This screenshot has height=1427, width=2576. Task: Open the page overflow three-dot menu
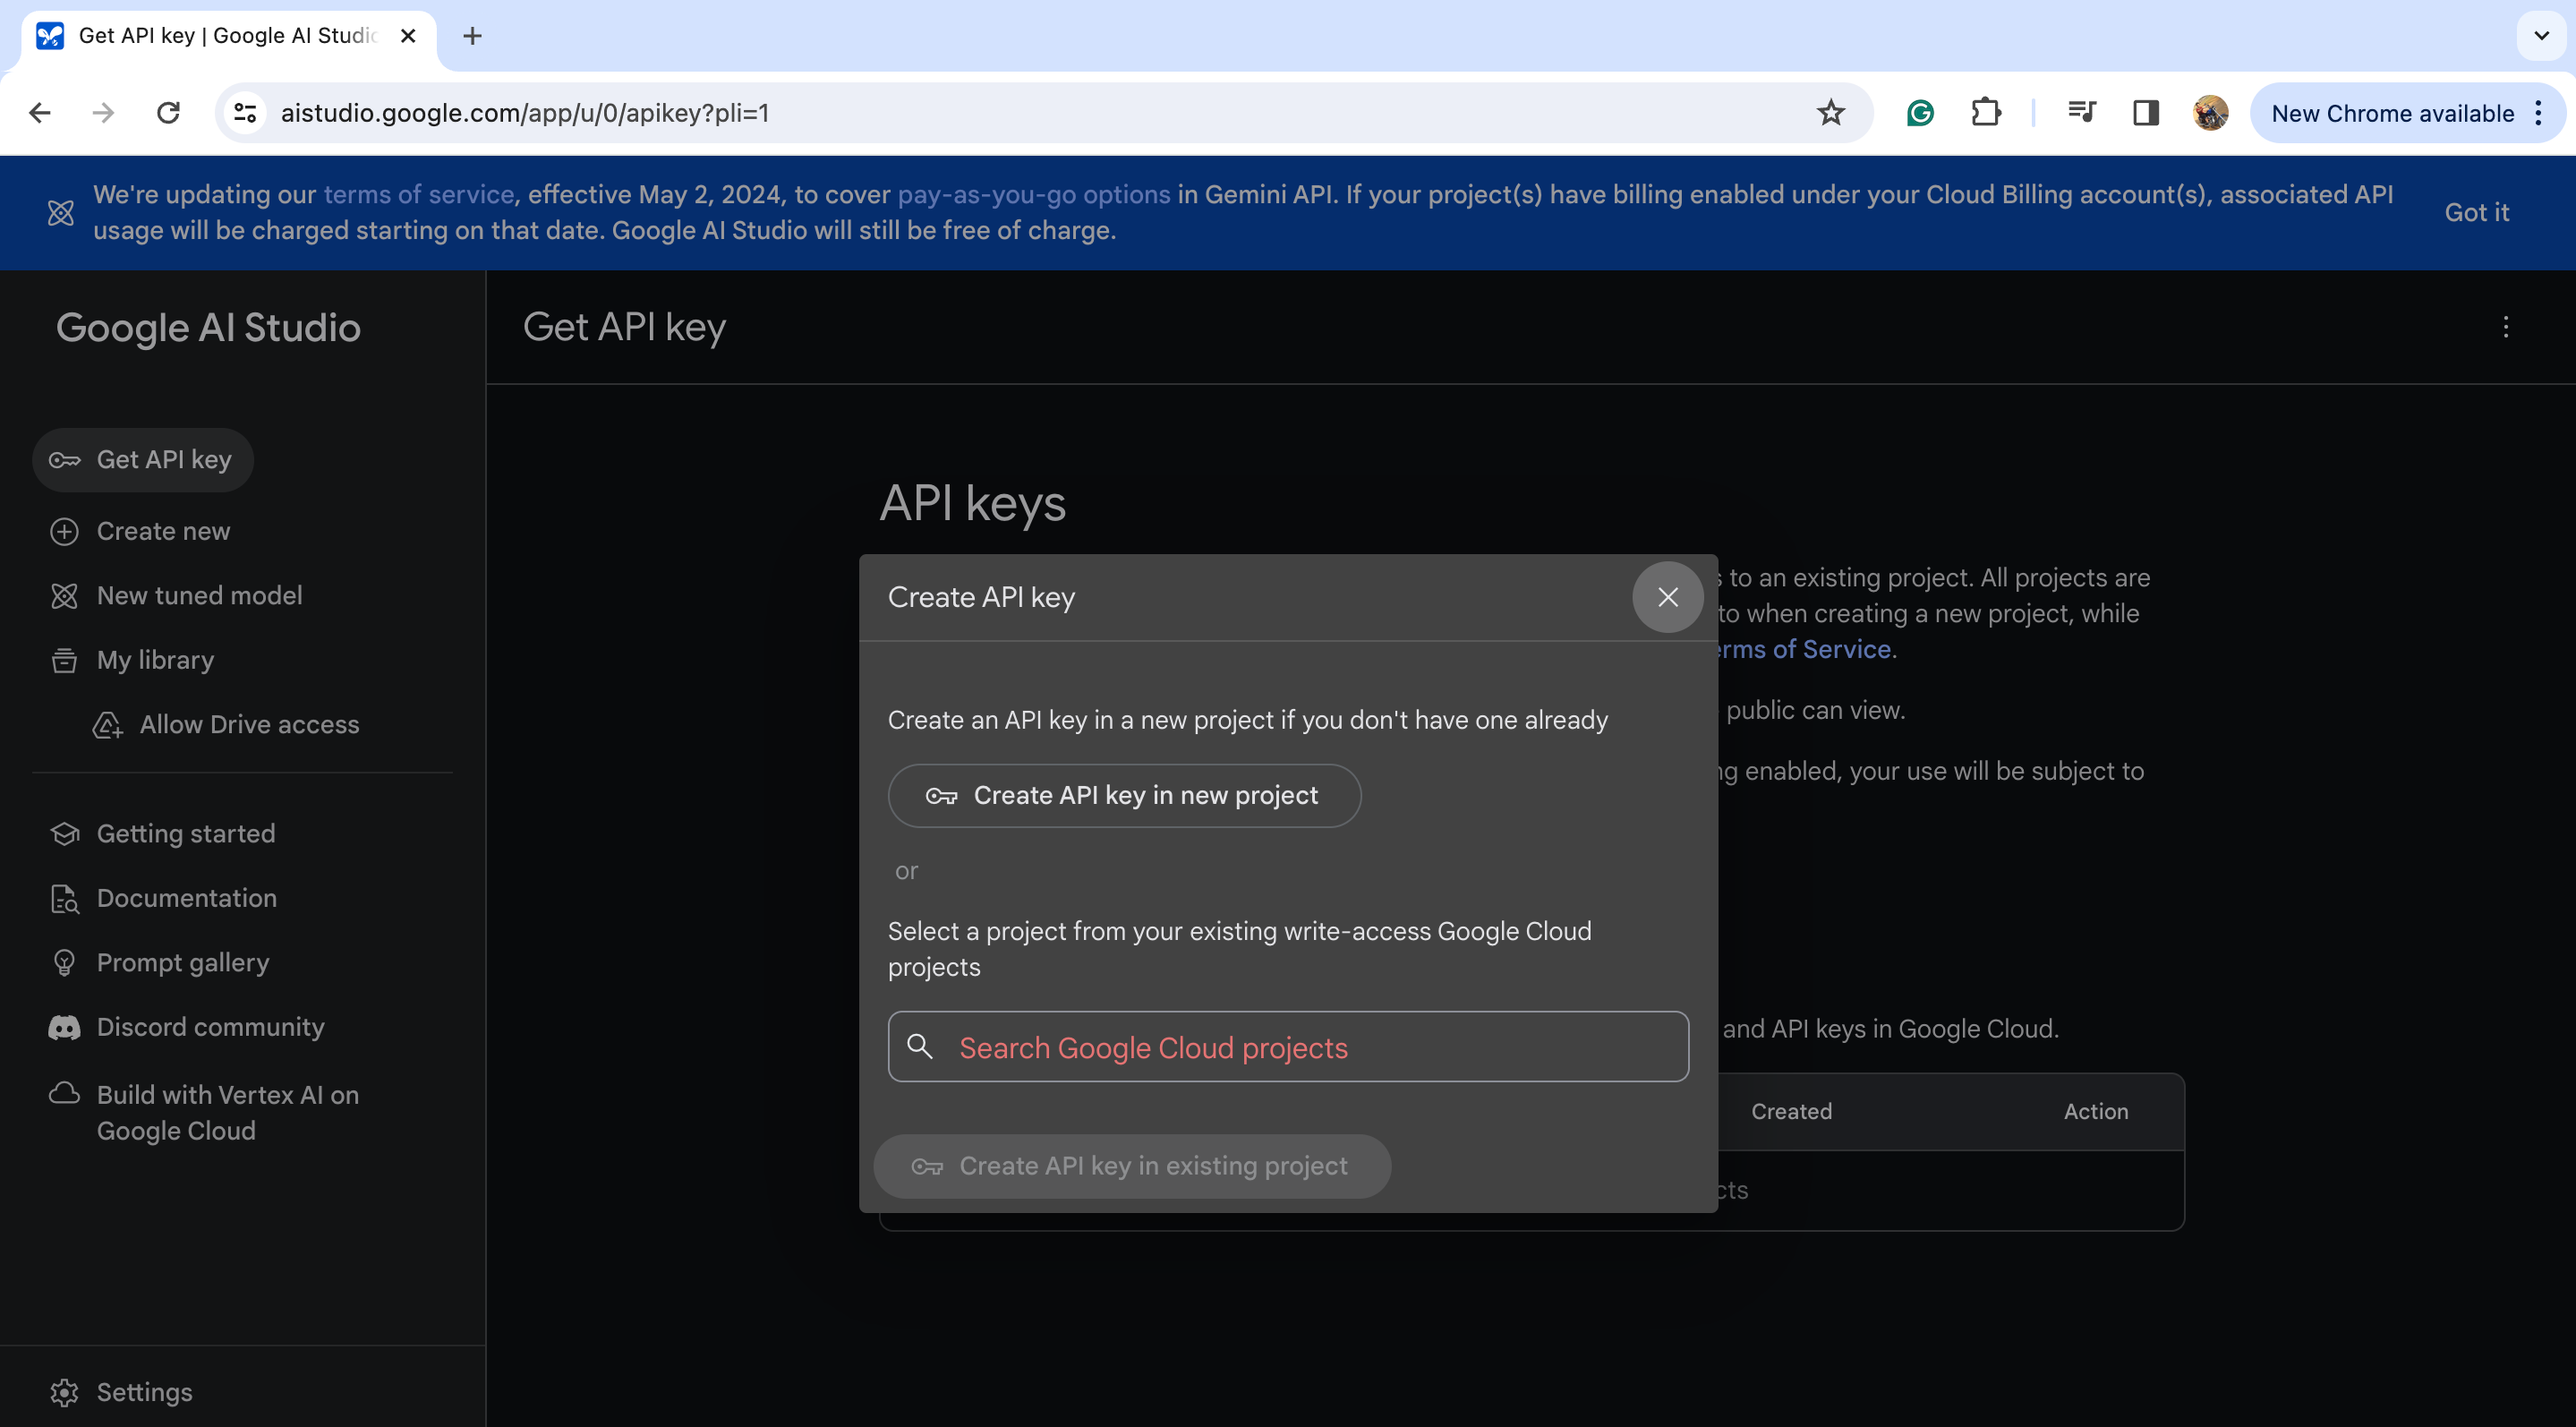point(2505,327)
